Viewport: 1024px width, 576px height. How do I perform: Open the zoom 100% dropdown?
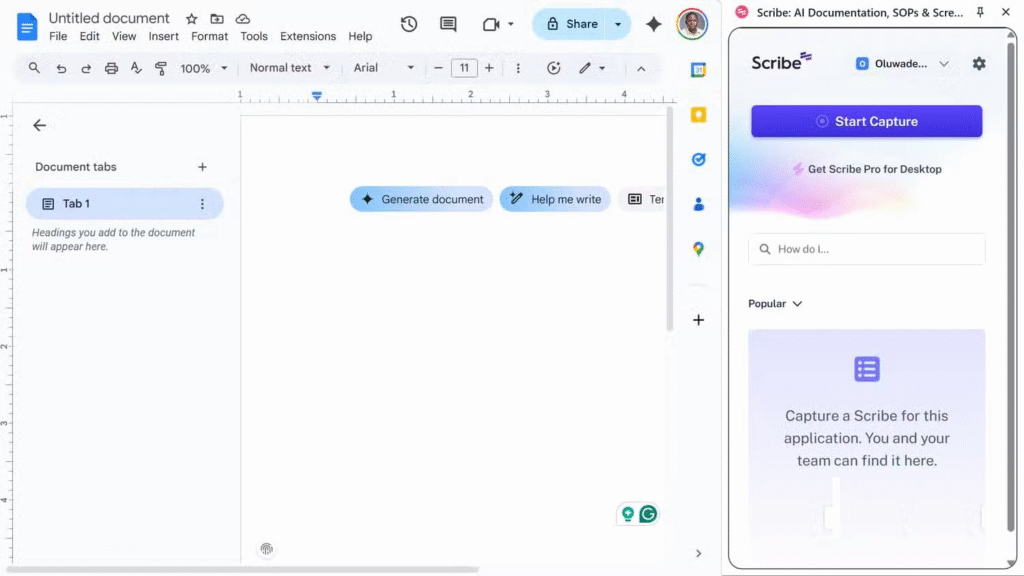[x=204, y=68]
